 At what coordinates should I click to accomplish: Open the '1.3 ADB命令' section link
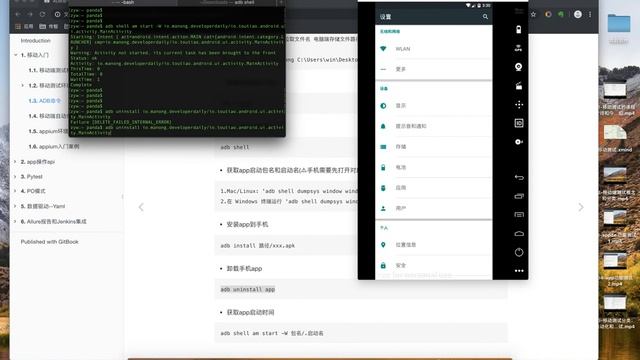point(44,100)
